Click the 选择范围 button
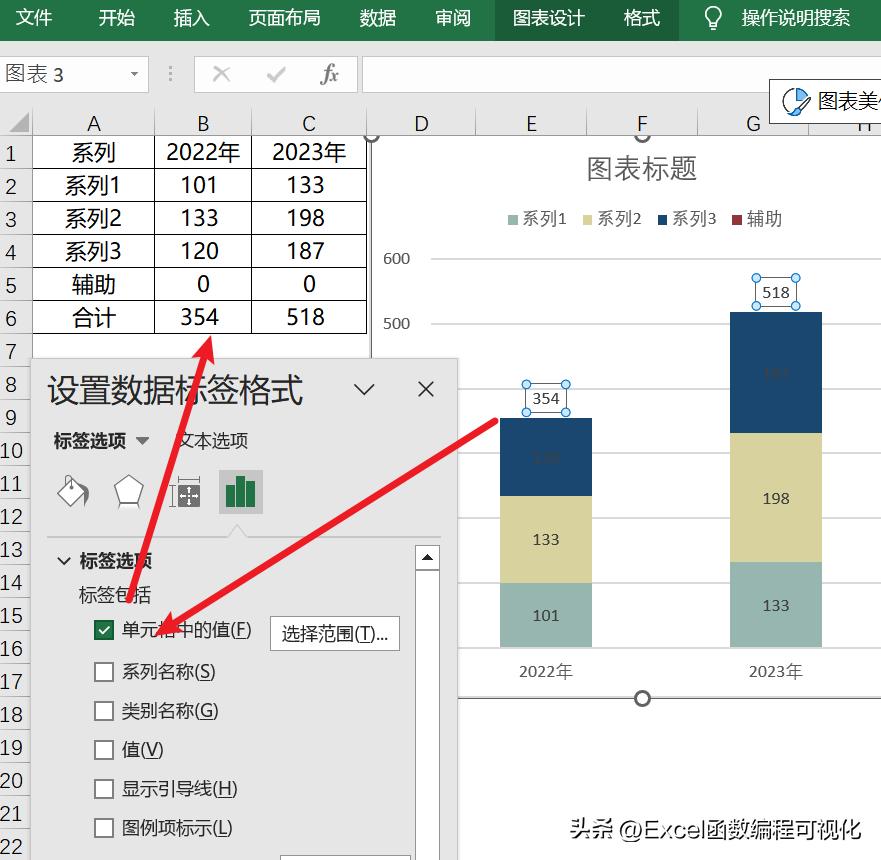The width and height of the screenshot is (881, 860). click(x=335, y=634)
